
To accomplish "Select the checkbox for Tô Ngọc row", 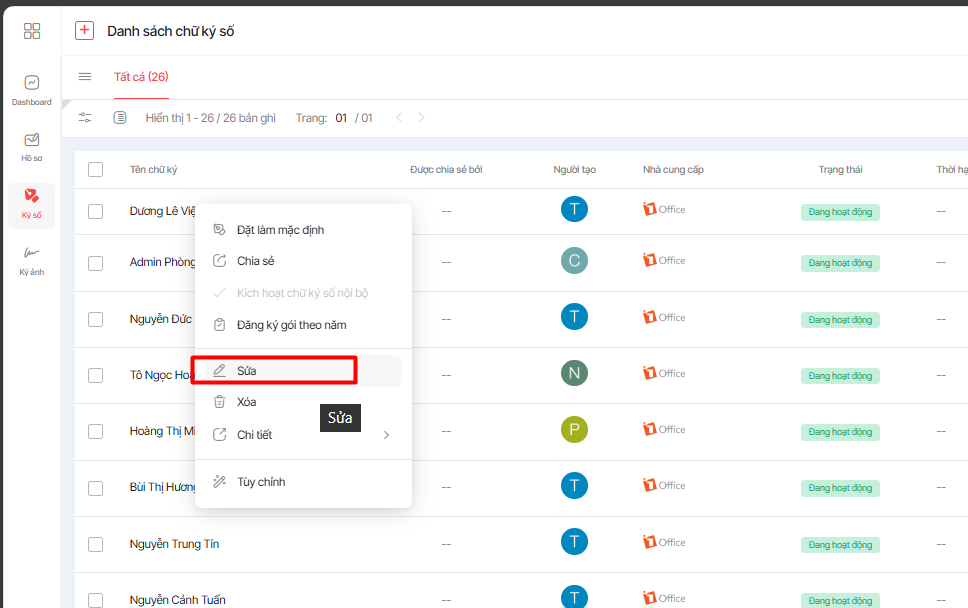I will pyautogui.click(x=95, y=376).
